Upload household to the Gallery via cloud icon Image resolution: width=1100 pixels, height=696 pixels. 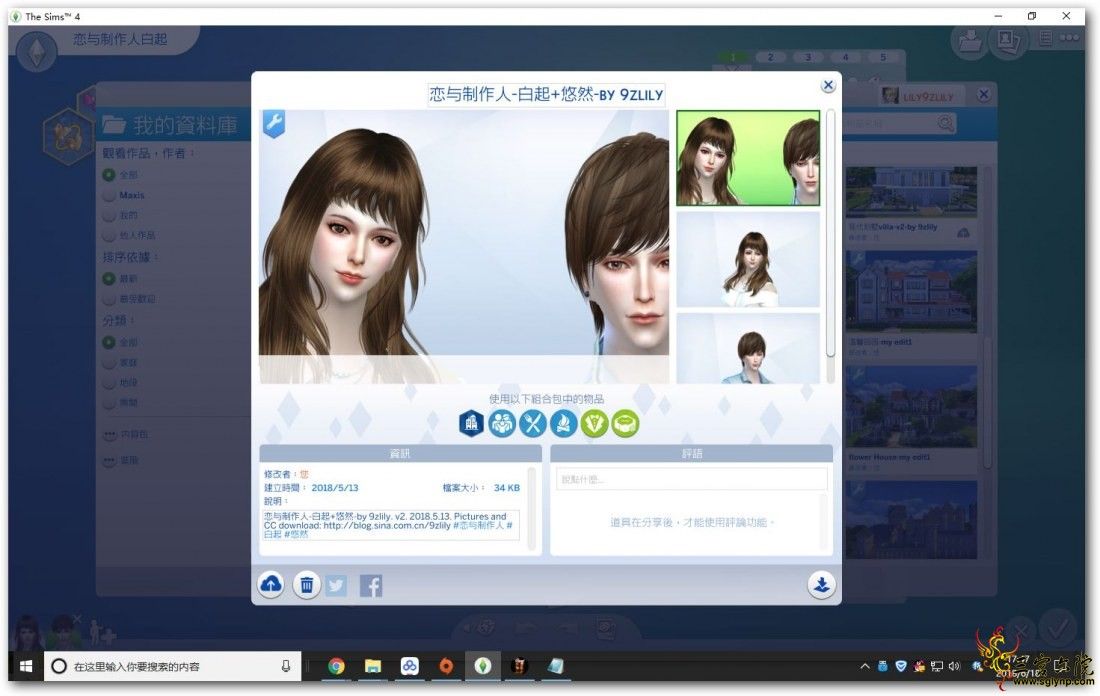click(271, 584)
